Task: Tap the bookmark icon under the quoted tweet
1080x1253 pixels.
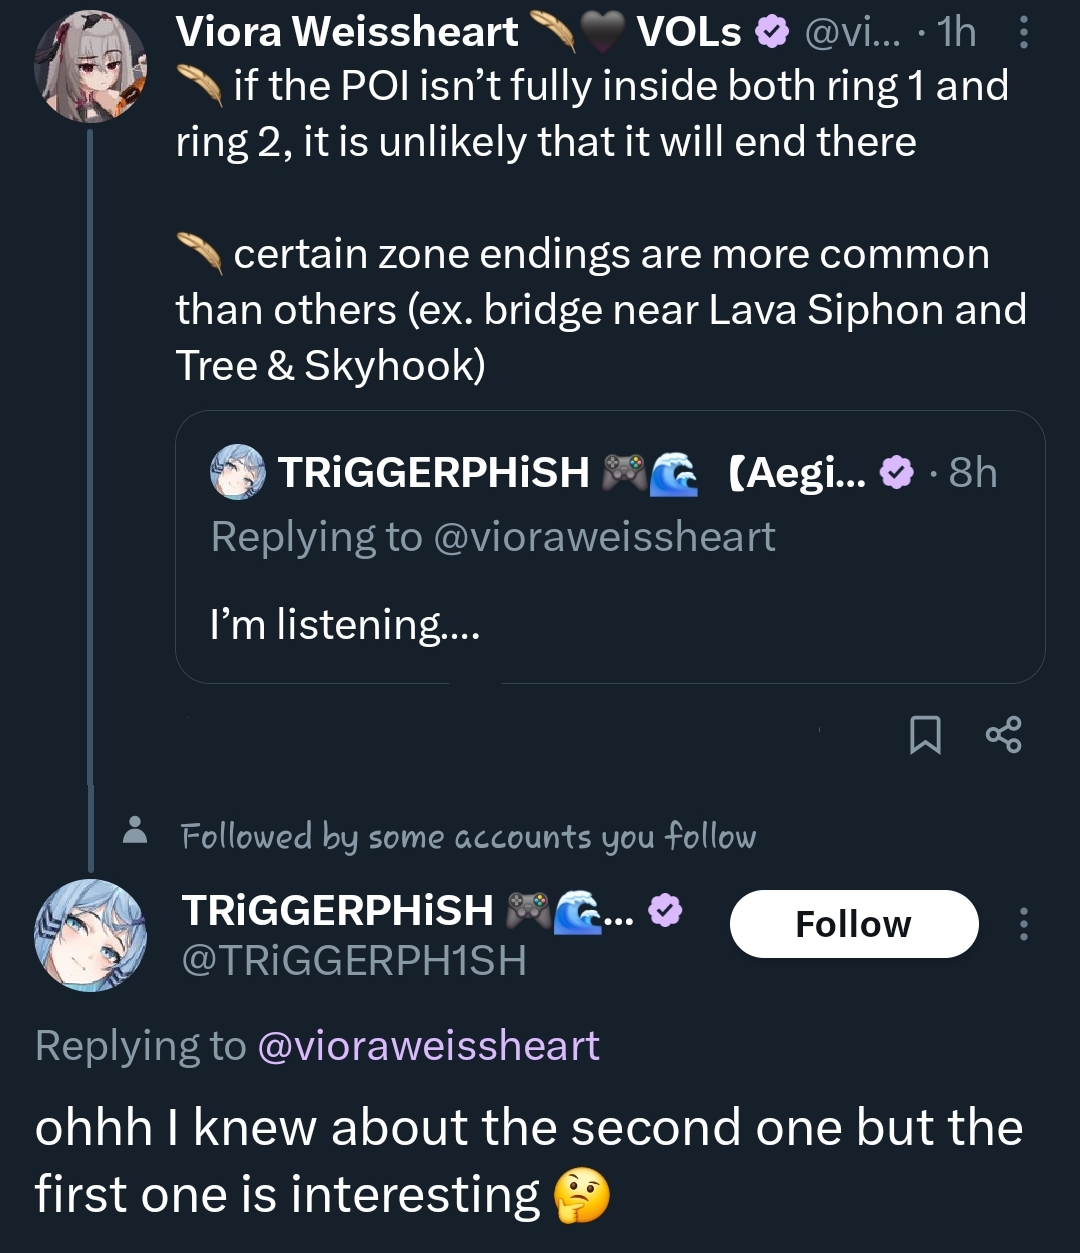Action: pyautogui.click(x=925, y=735)
